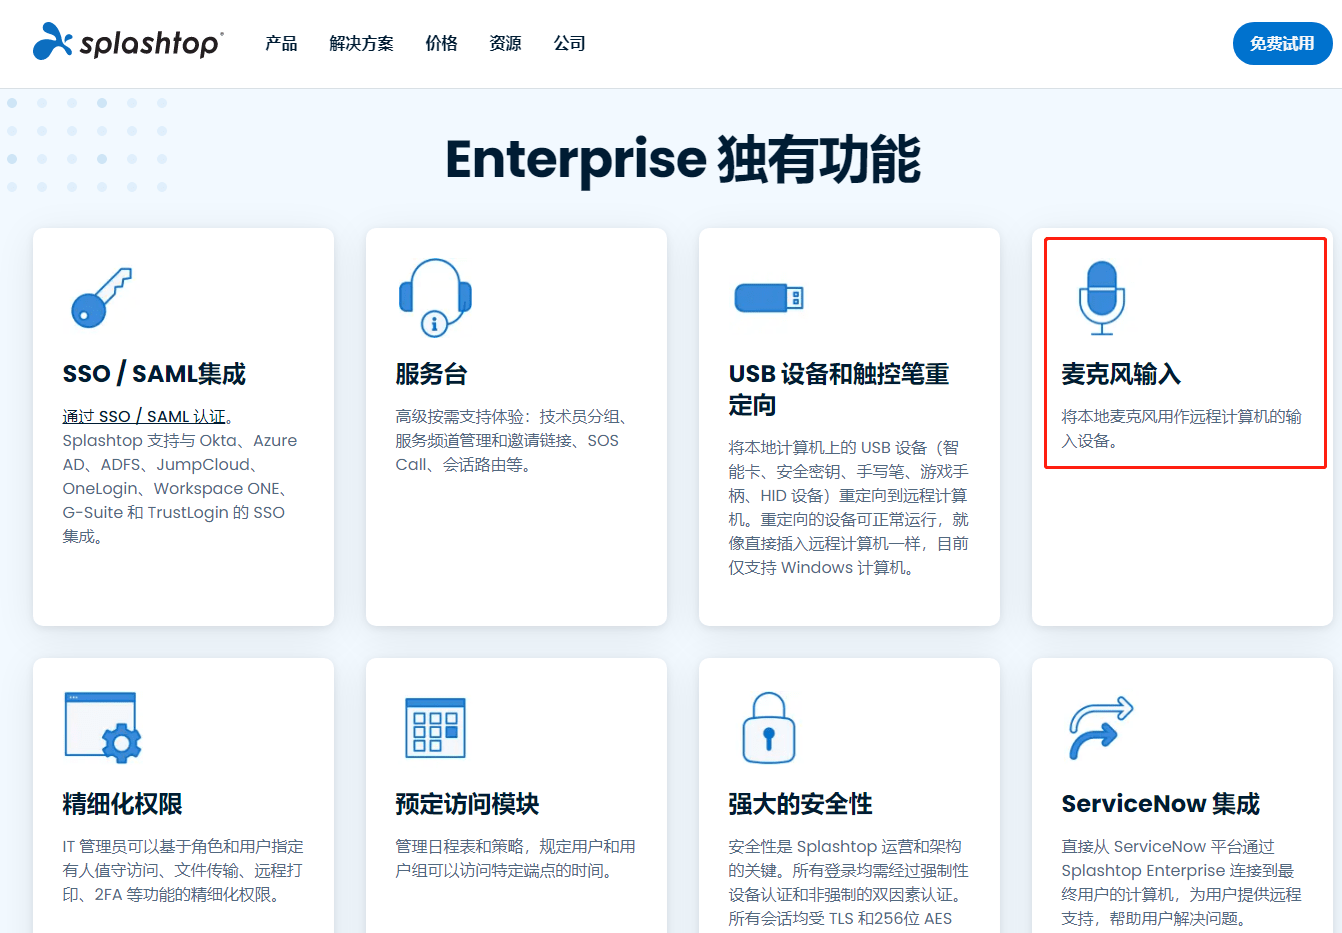Open the 解决方案 menu
This screenshot has height=933, width=1342.
click(361, 43)
